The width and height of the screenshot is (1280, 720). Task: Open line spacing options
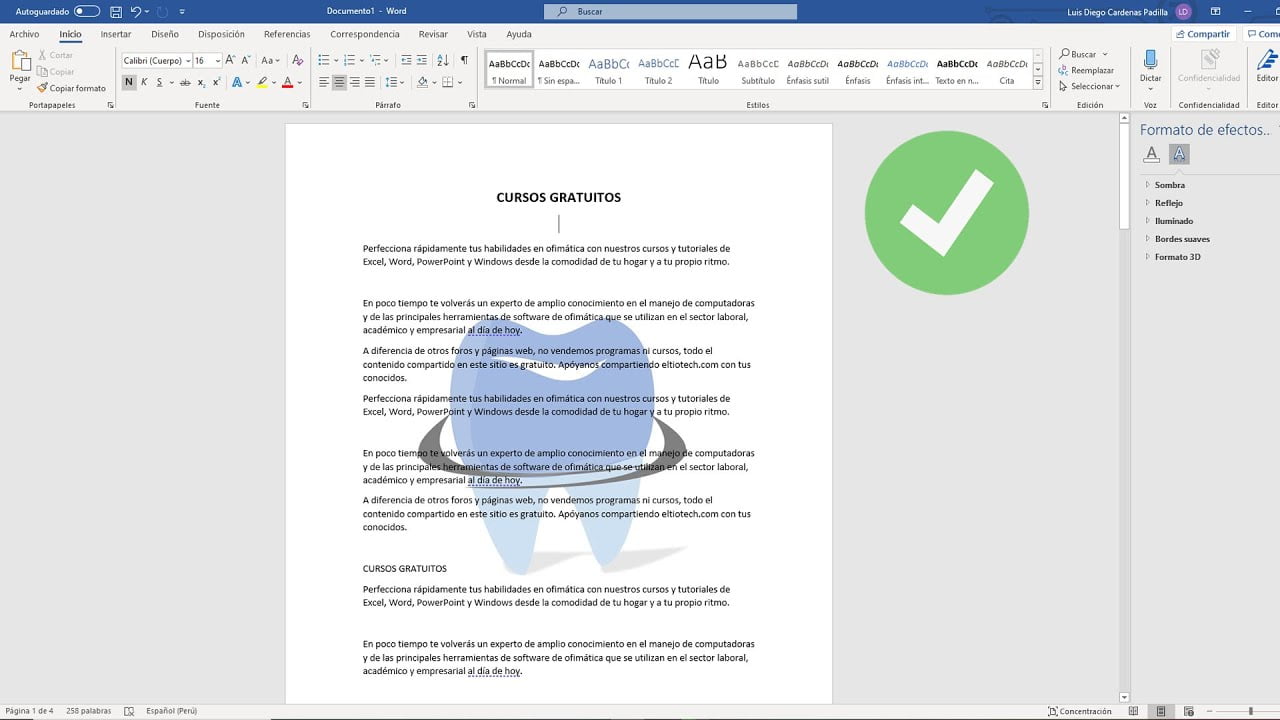[x=392, y=82]
